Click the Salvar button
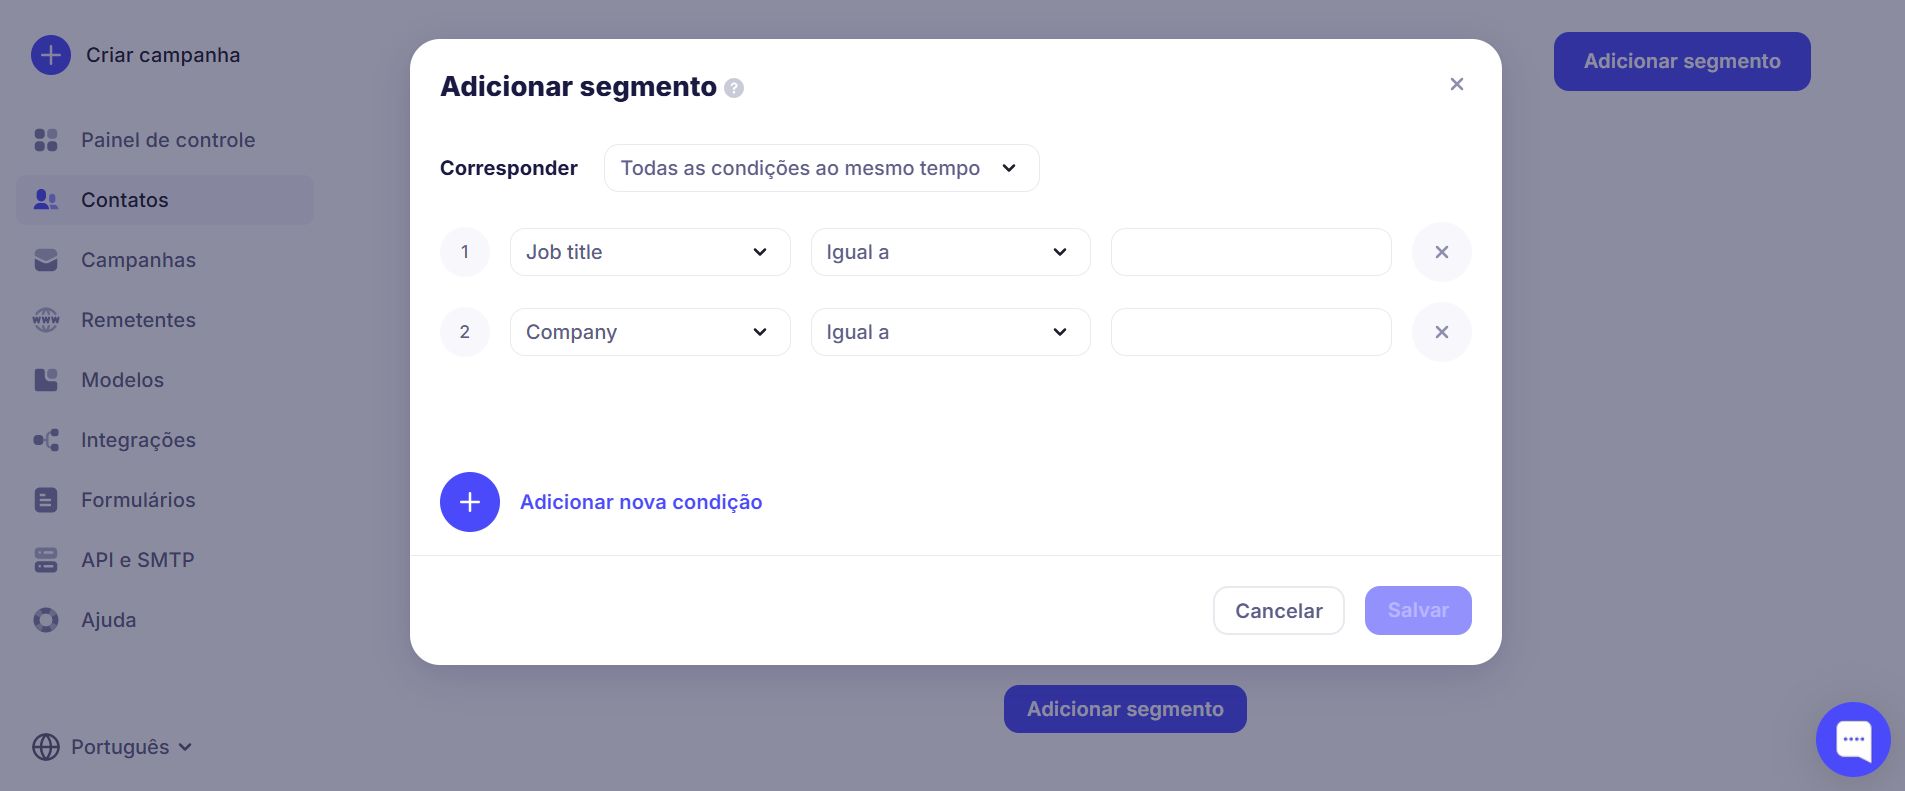Screen dimensions: 1905x791 click(x=1417, y=610)
